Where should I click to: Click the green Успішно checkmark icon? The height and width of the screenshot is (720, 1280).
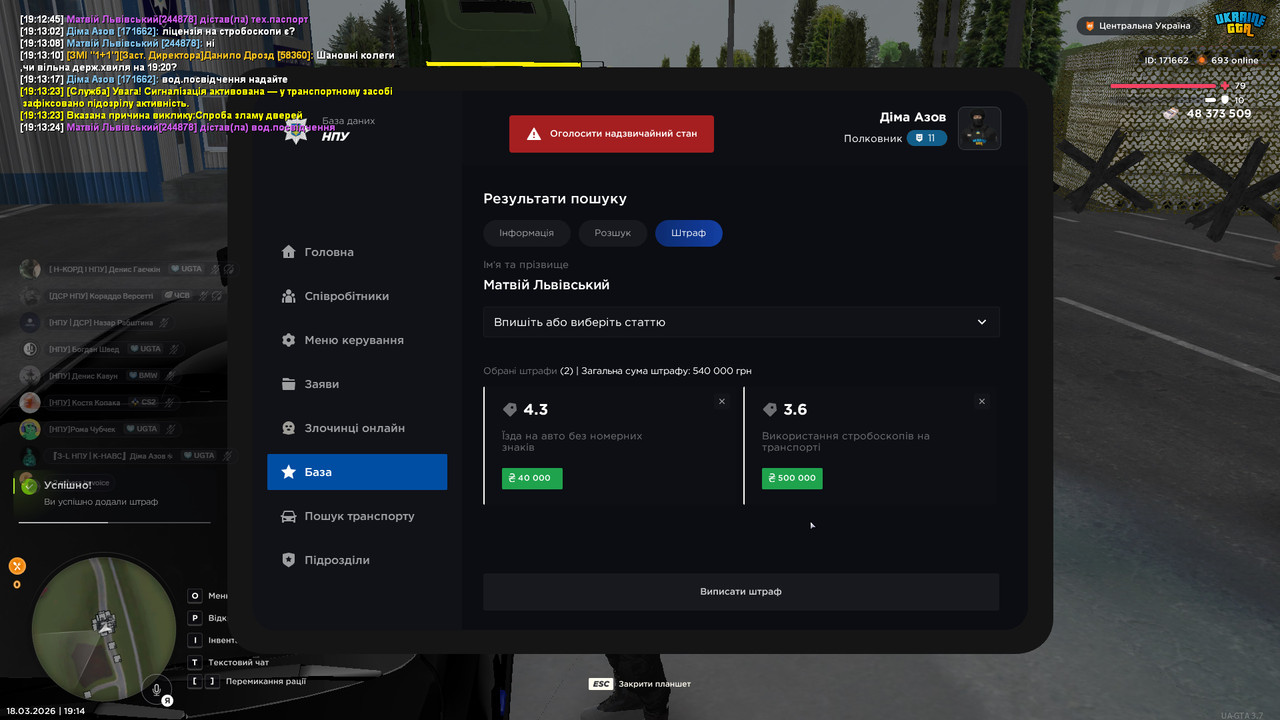point(29,486)
